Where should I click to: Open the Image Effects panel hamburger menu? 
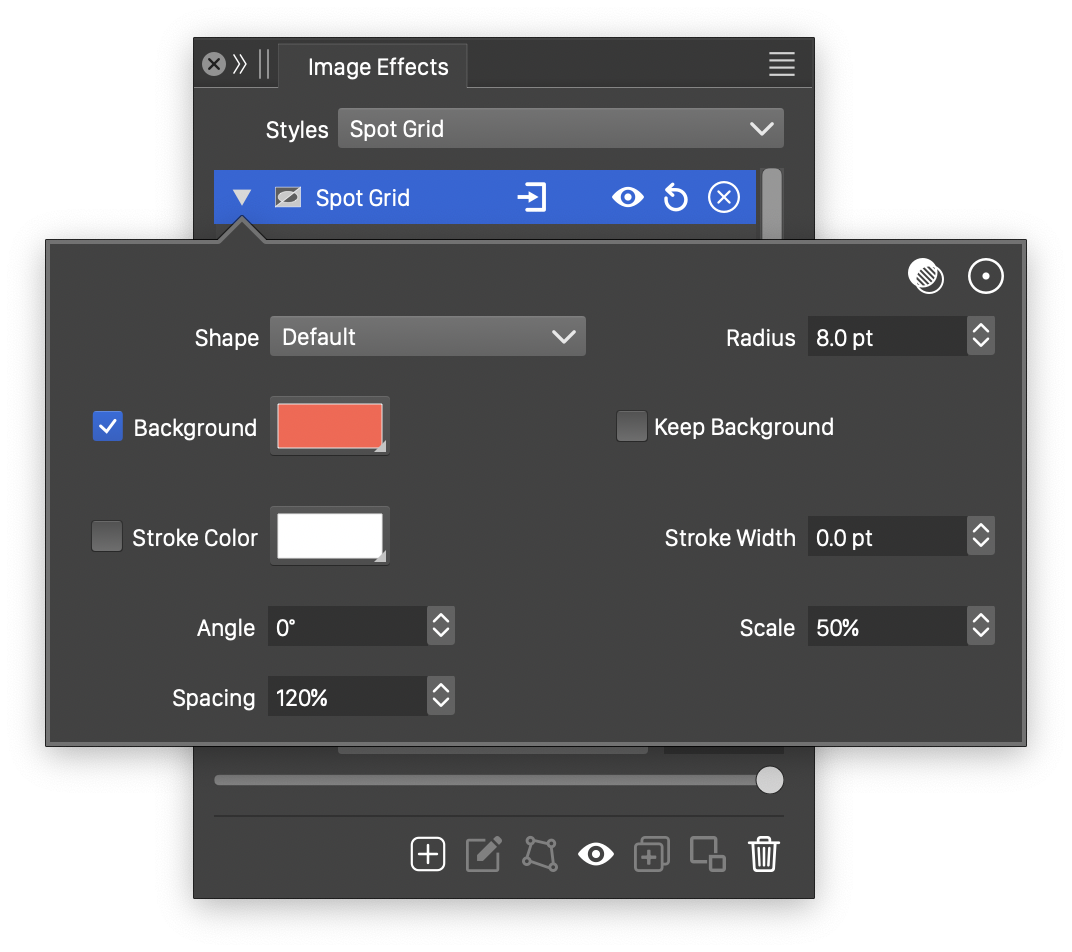pos(782,65)
